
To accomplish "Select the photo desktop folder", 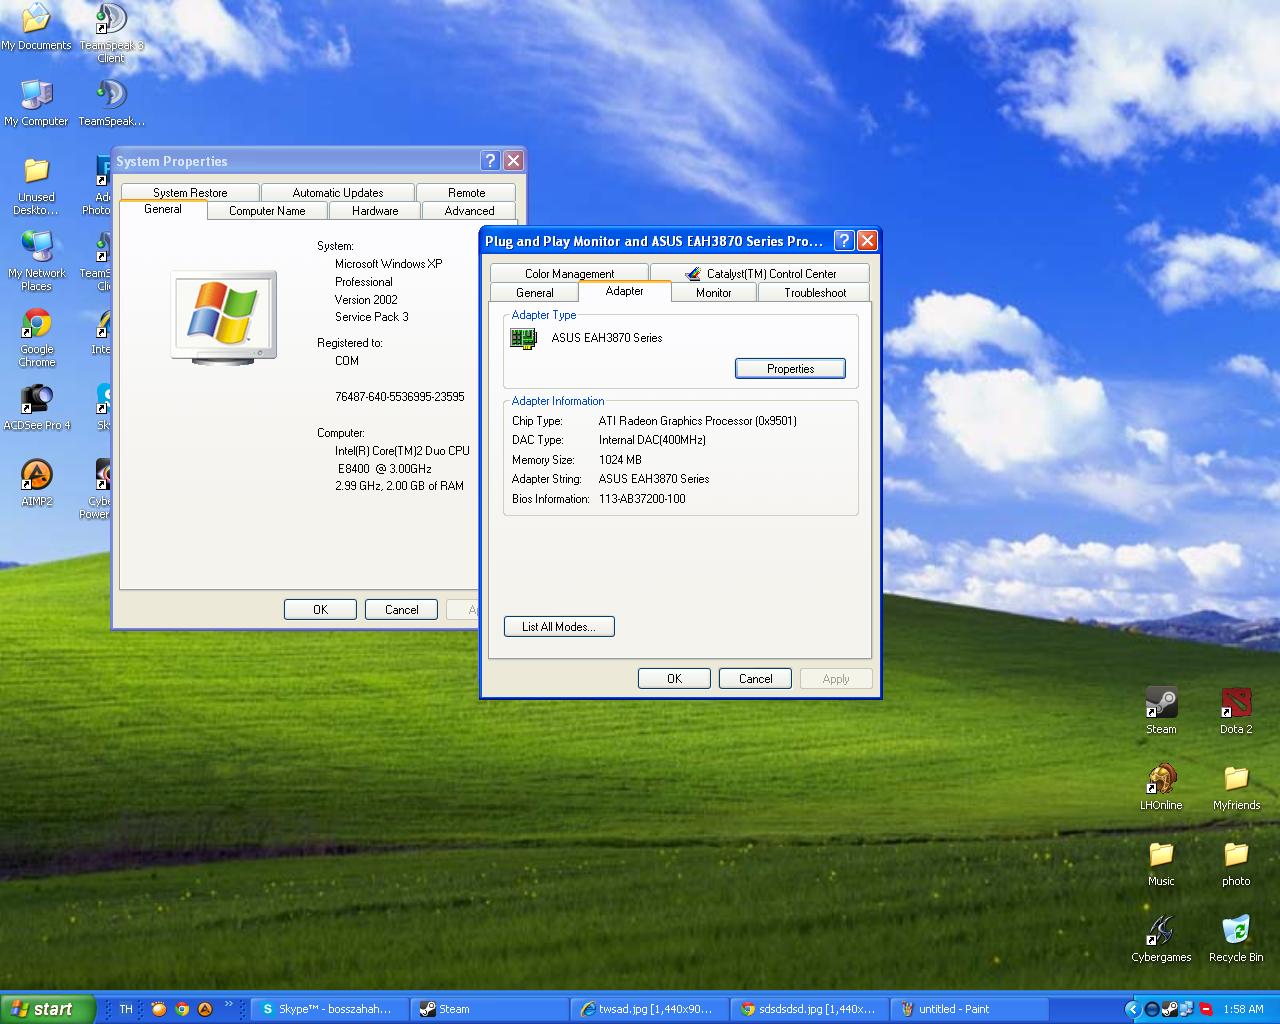I will click(1236, 863).
